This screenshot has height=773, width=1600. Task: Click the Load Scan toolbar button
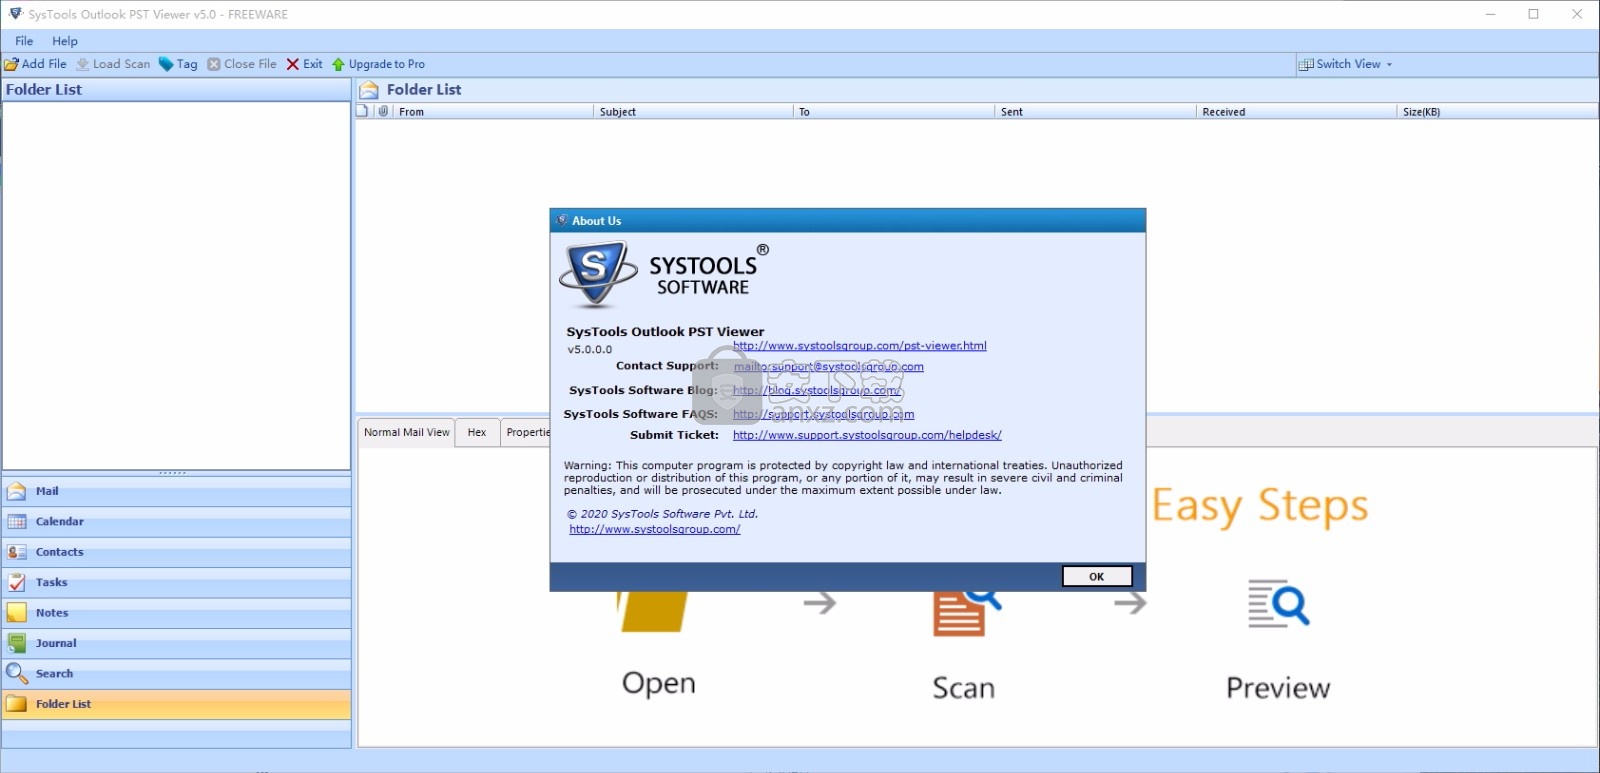[x=113, y=64]
